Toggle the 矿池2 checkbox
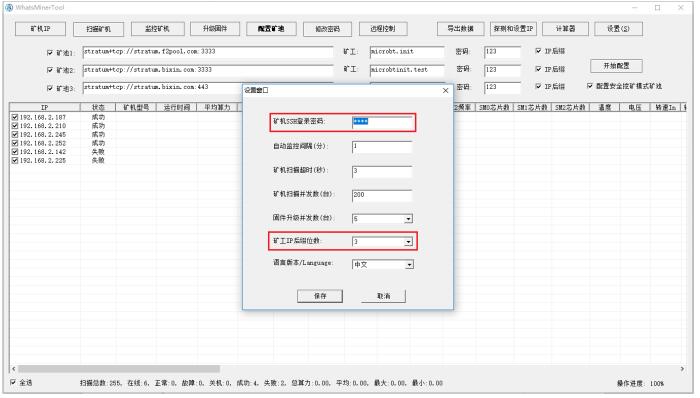 (50, 70)
